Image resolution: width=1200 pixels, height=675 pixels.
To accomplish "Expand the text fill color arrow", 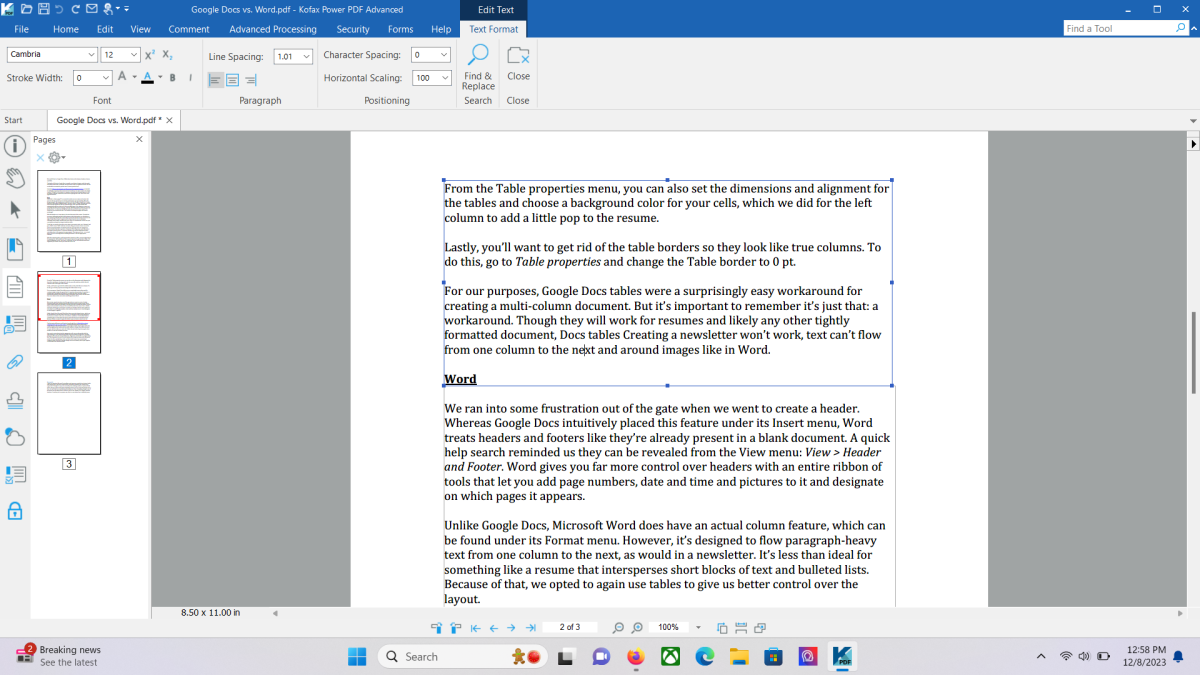I will click(x=134, y=77).
